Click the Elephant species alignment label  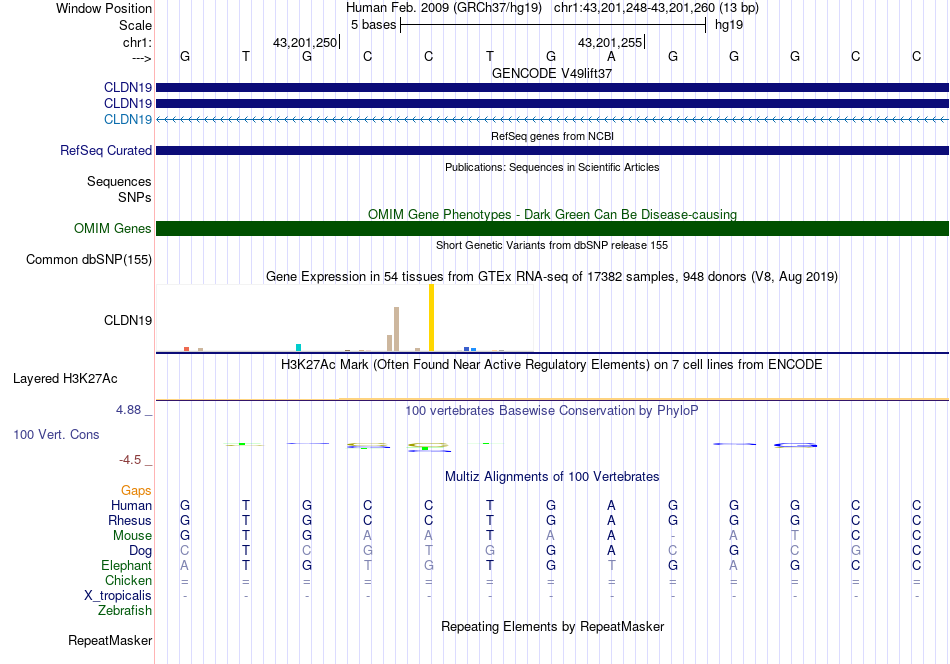click(x=126, y=565)
